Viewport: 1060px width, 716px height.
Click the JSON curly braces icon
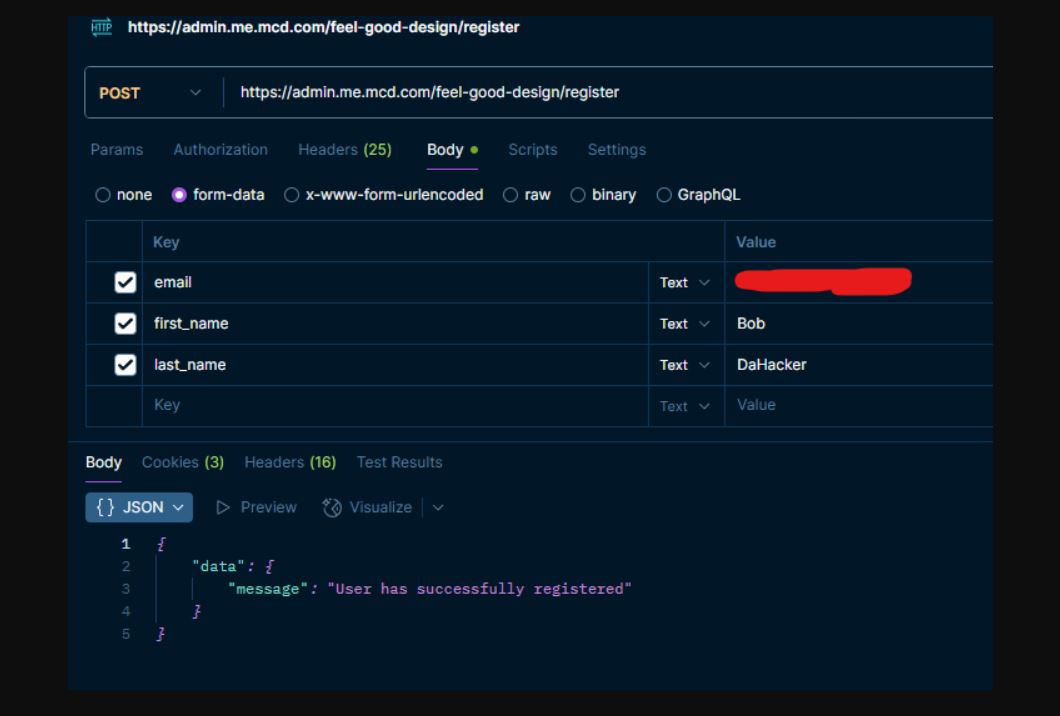click(x=105, y=508)
